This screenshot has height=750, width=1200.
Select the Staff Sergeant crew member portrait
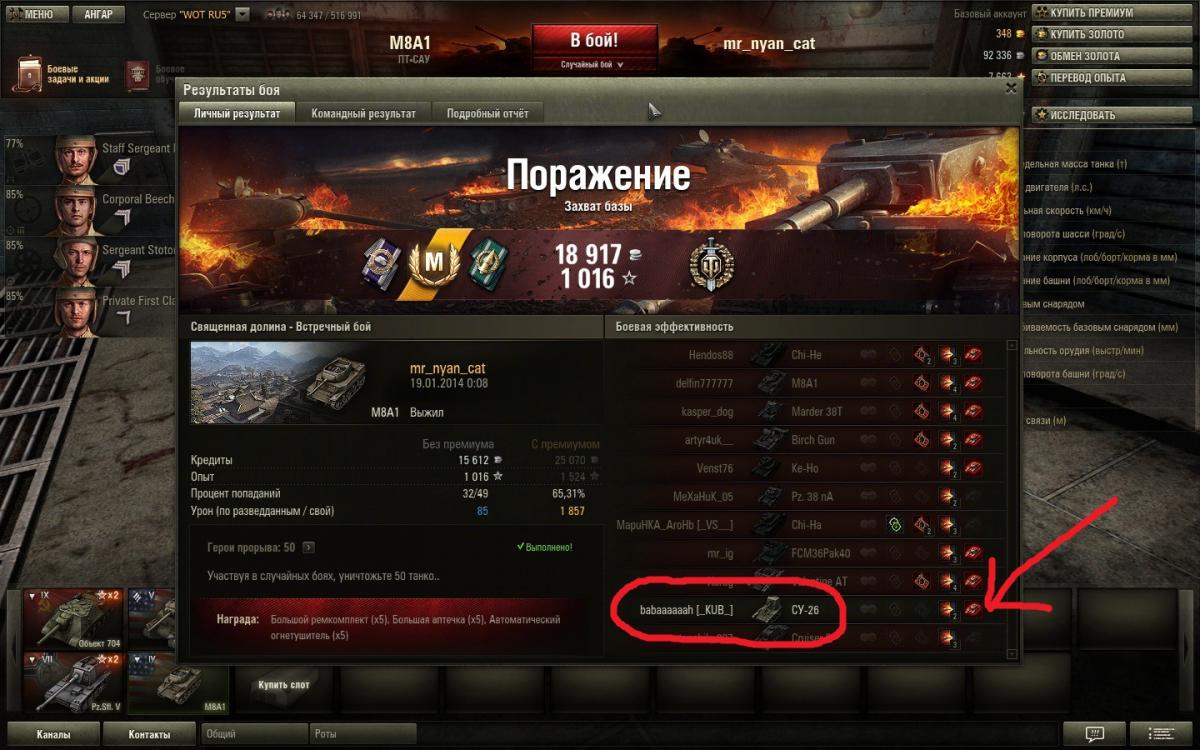[76, 158]
